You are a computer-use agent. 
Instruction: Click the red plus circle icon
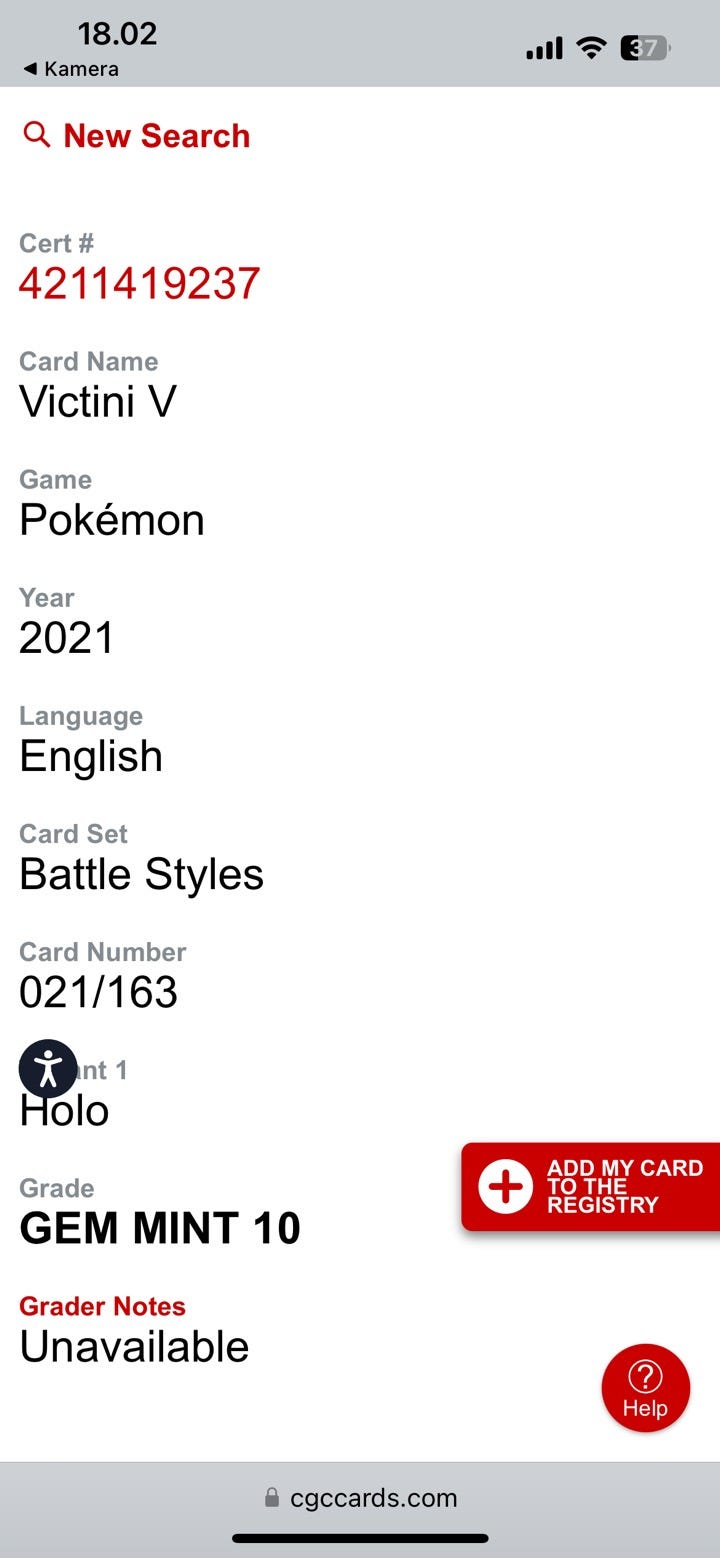click(x=505, y=1187)
